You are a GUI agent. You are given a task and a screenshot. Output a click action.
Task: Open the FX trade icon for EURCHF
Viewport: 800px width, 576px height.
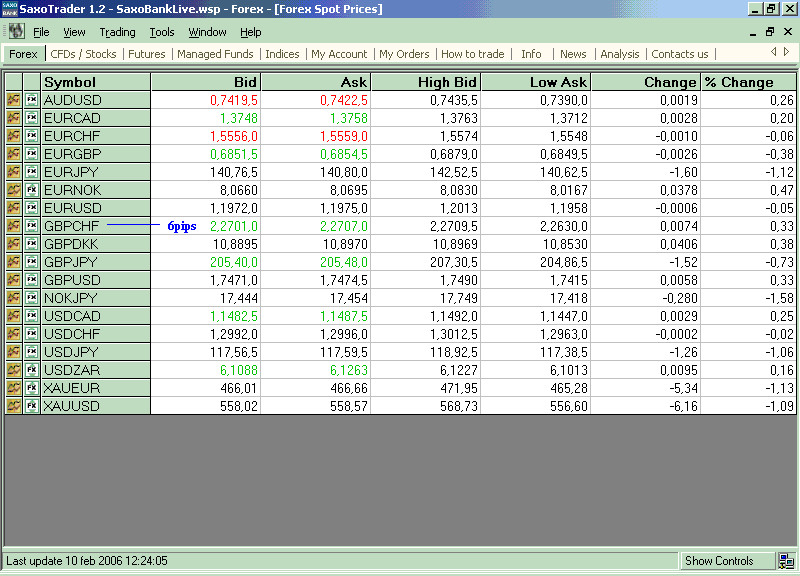click(32, 136)
